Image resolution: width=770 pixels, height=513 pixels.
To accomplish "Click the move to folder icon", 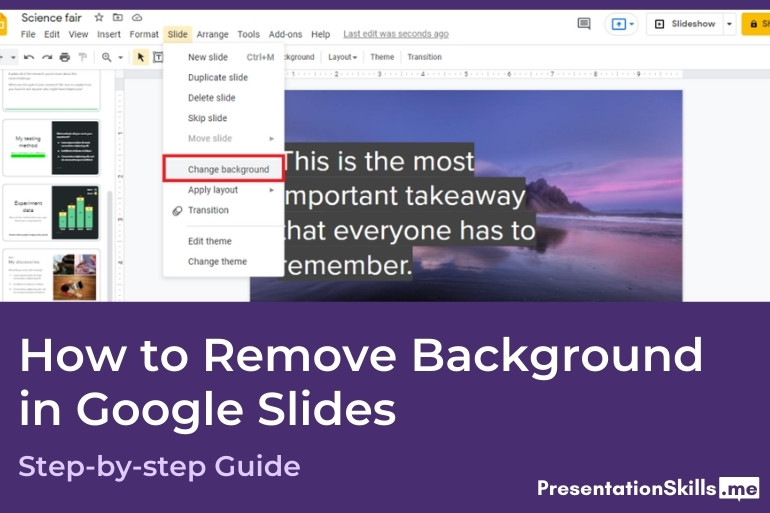I will [118, 18].
